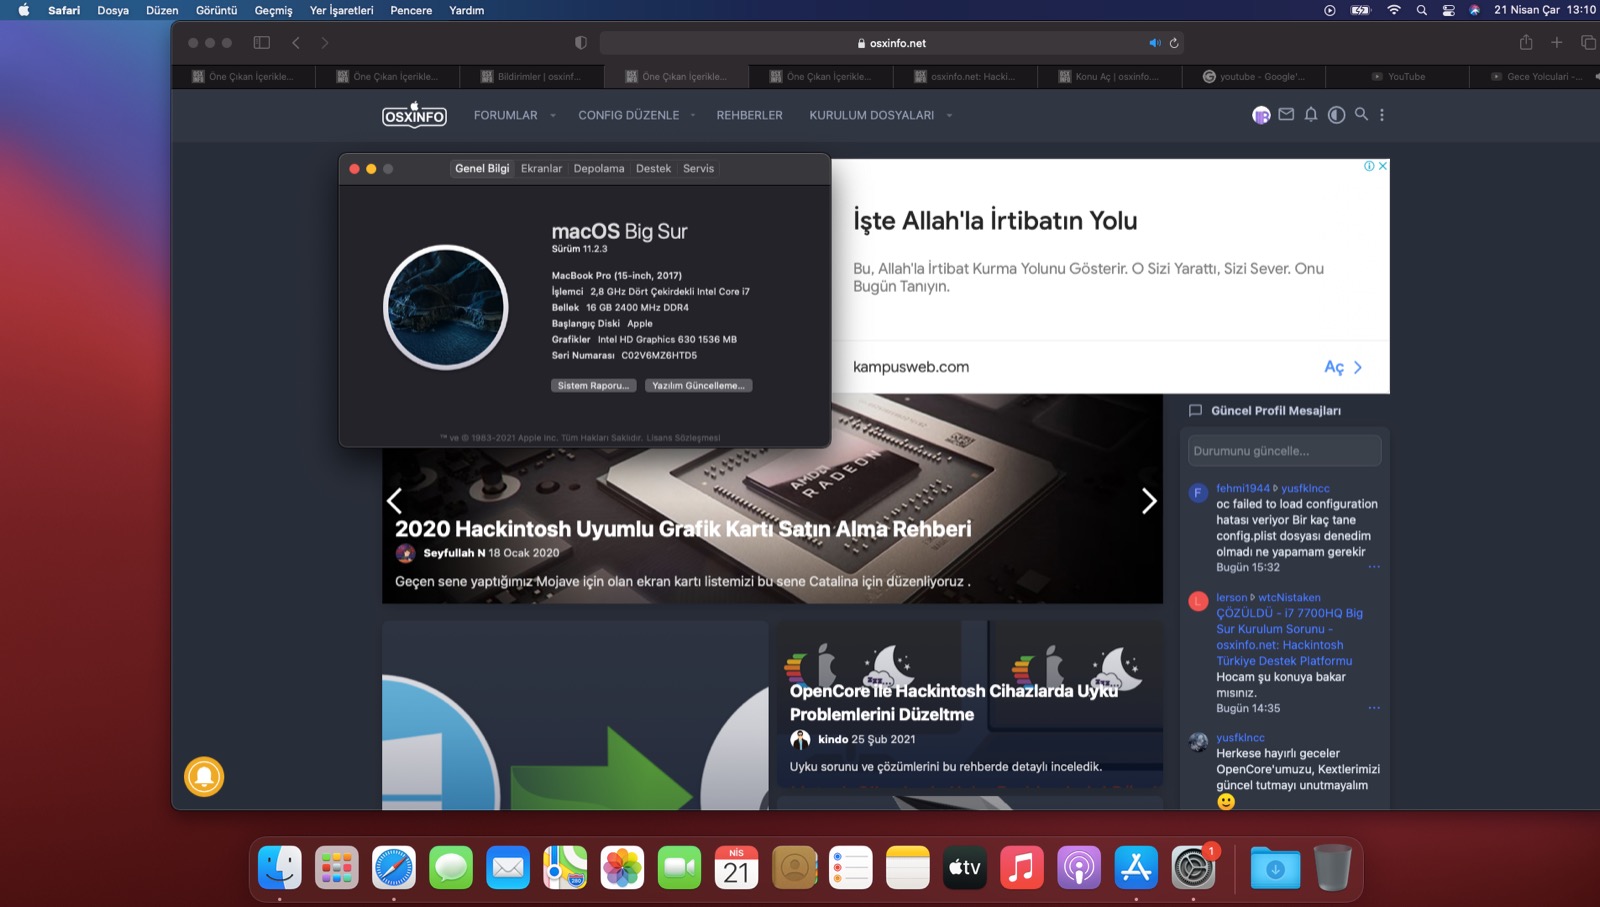1600x907 pixels.
Task: Open Podcasts from the Dock
Action: point(1079,867)
